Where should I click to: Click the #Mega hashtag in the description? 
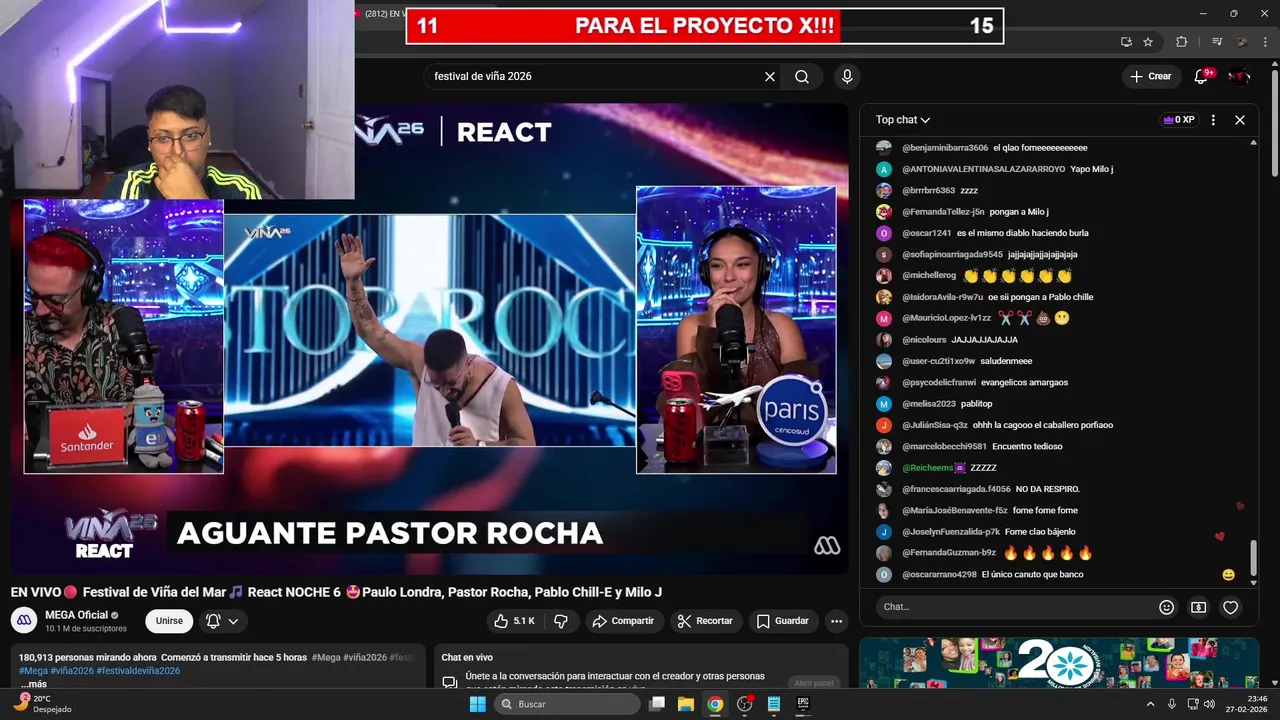(x=33, y=671)
